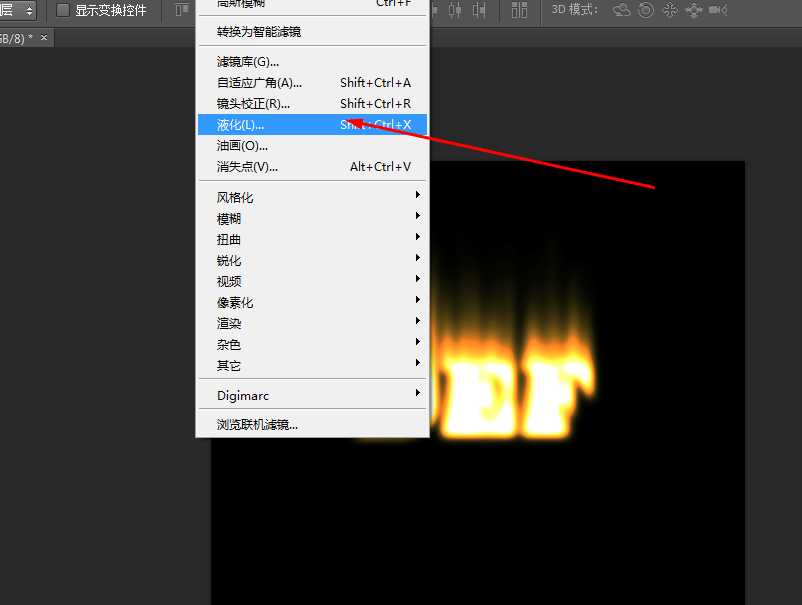Click the align vertical centers icon
This screenshot has width=802, height=605.
pos(456,10)
